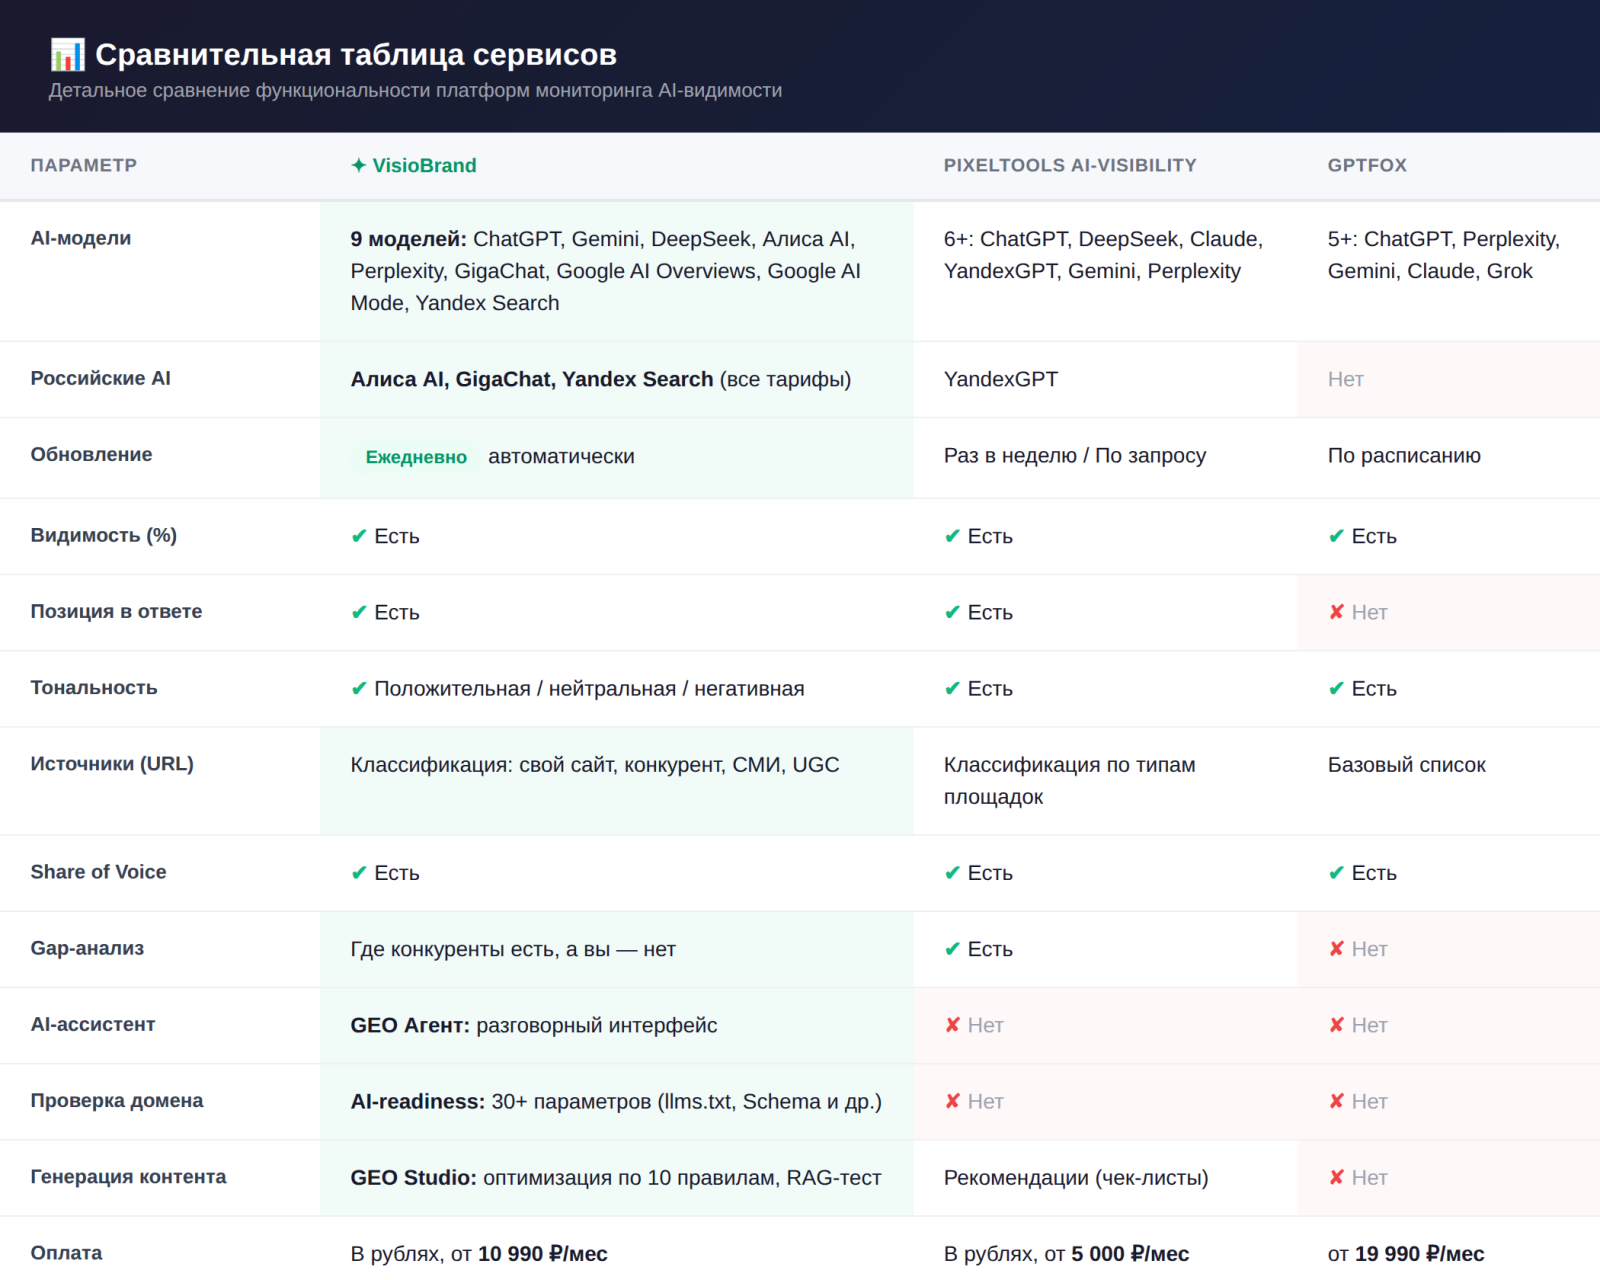Click GPTFox's Нет in the Российские AI row
The height and width of the screenshot is (1280, 1600).
(x=1346, y=379)
